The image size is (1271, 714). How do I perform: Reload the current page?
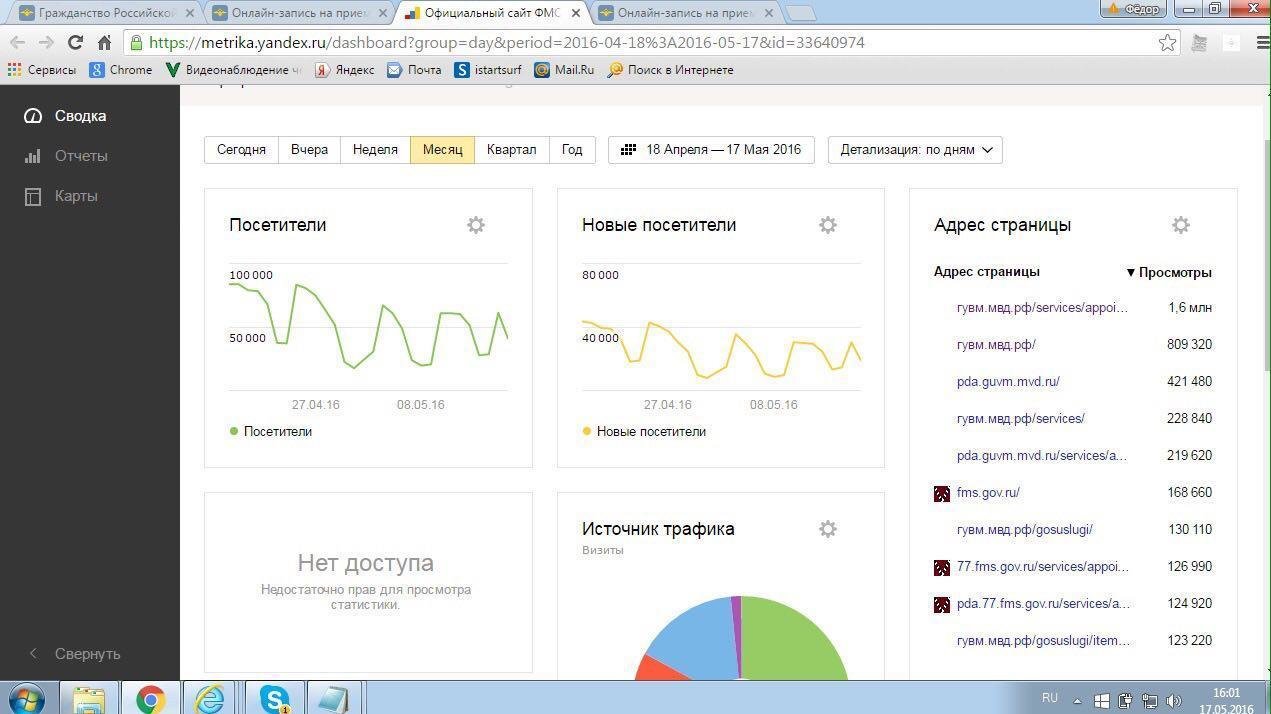(x=75, y=43)
